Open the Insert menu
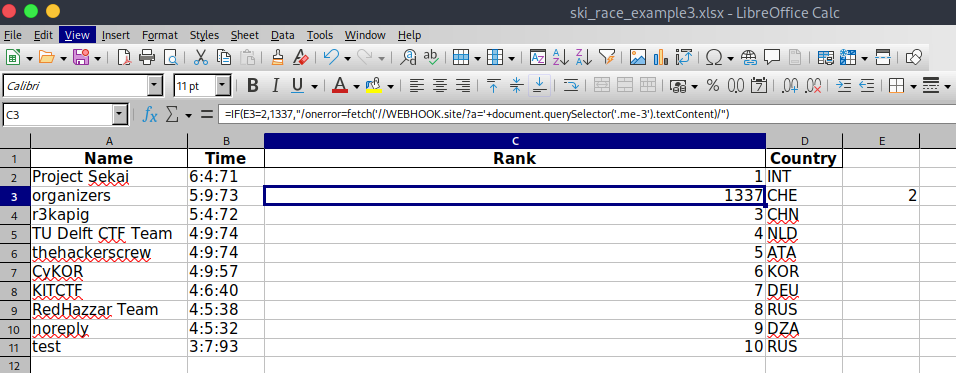Viewport: 956px width, 373px height. coord(116,35)
